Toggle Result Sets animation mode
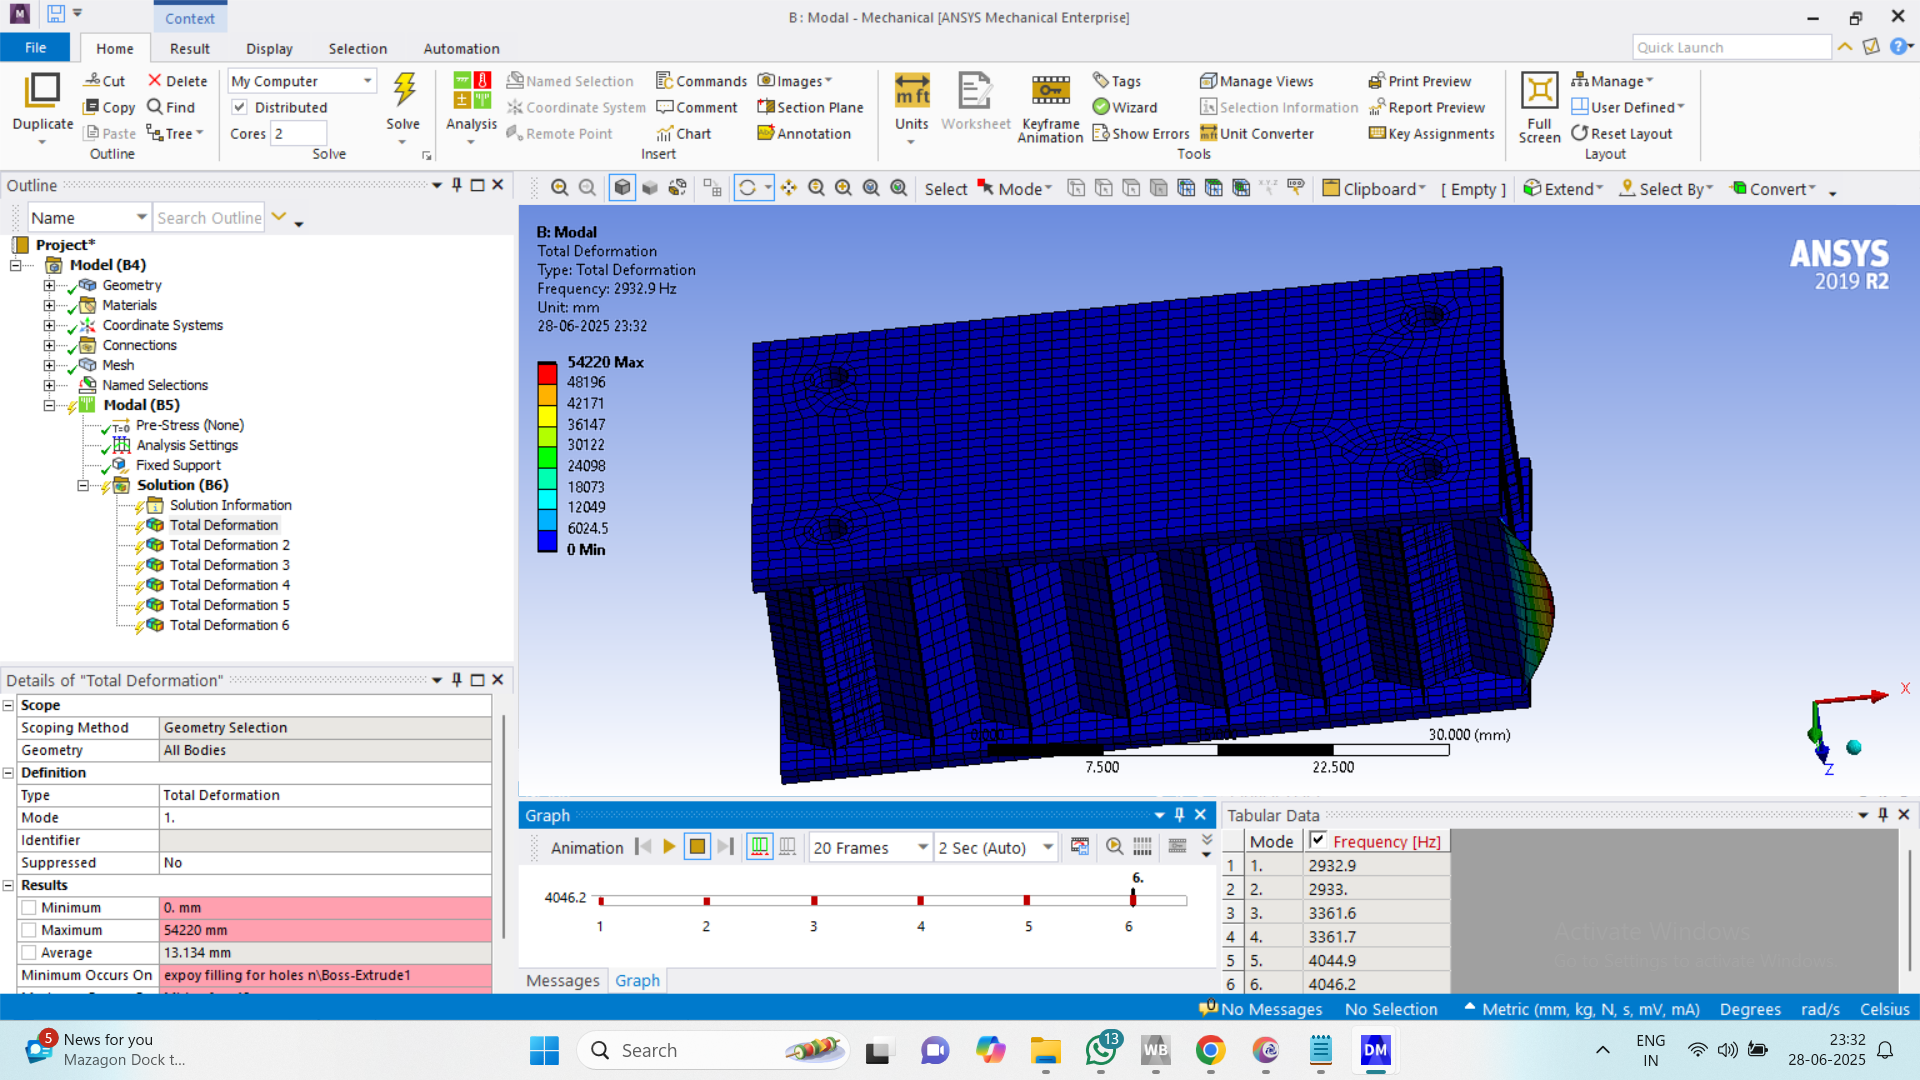Image resolution: width=1920 pixels, height=1080 pixels. tap(788, 847)
